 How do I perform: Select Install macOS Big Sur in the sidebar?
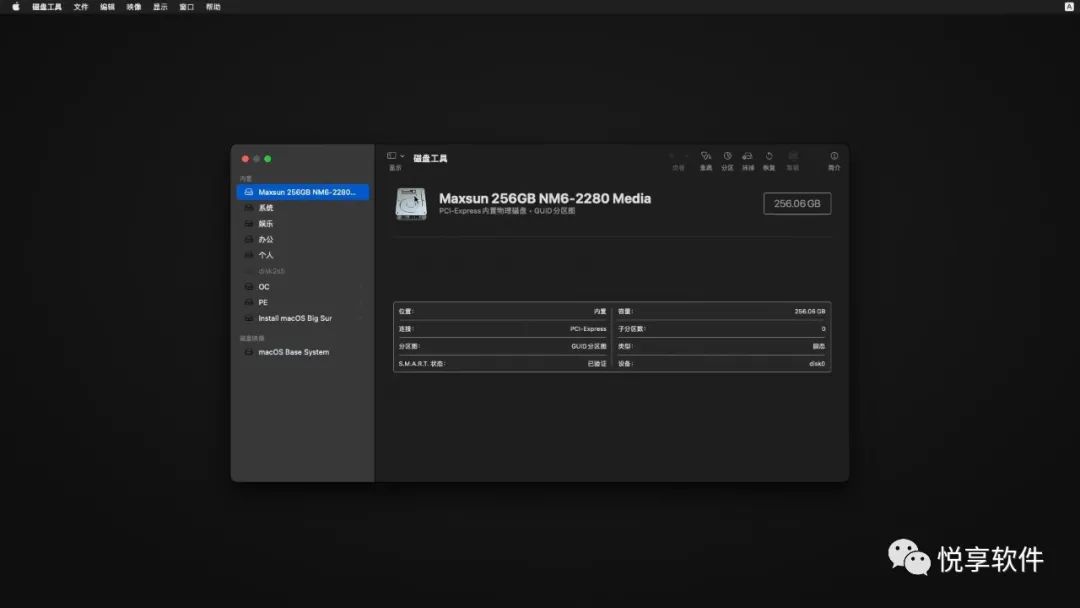click(x=302, y=318)
